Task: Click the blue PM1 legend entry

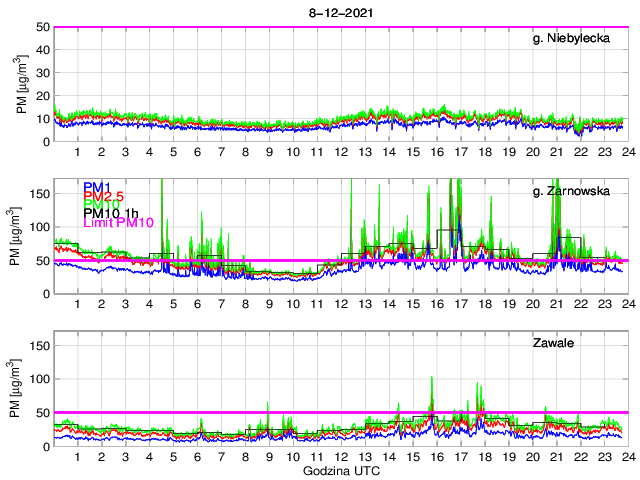Action: tap(97, 187)
